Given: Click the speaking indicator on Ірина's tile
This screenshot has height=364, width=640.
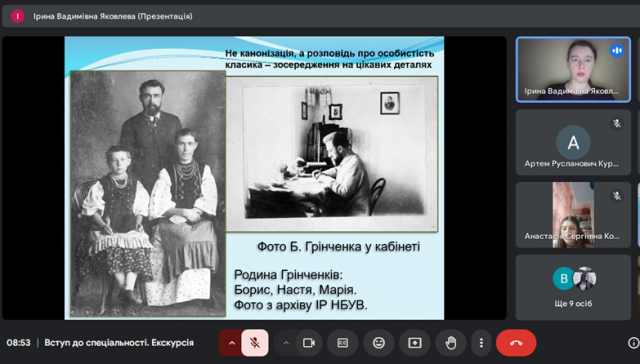Looking at the screenshot, I should point(617,51).
